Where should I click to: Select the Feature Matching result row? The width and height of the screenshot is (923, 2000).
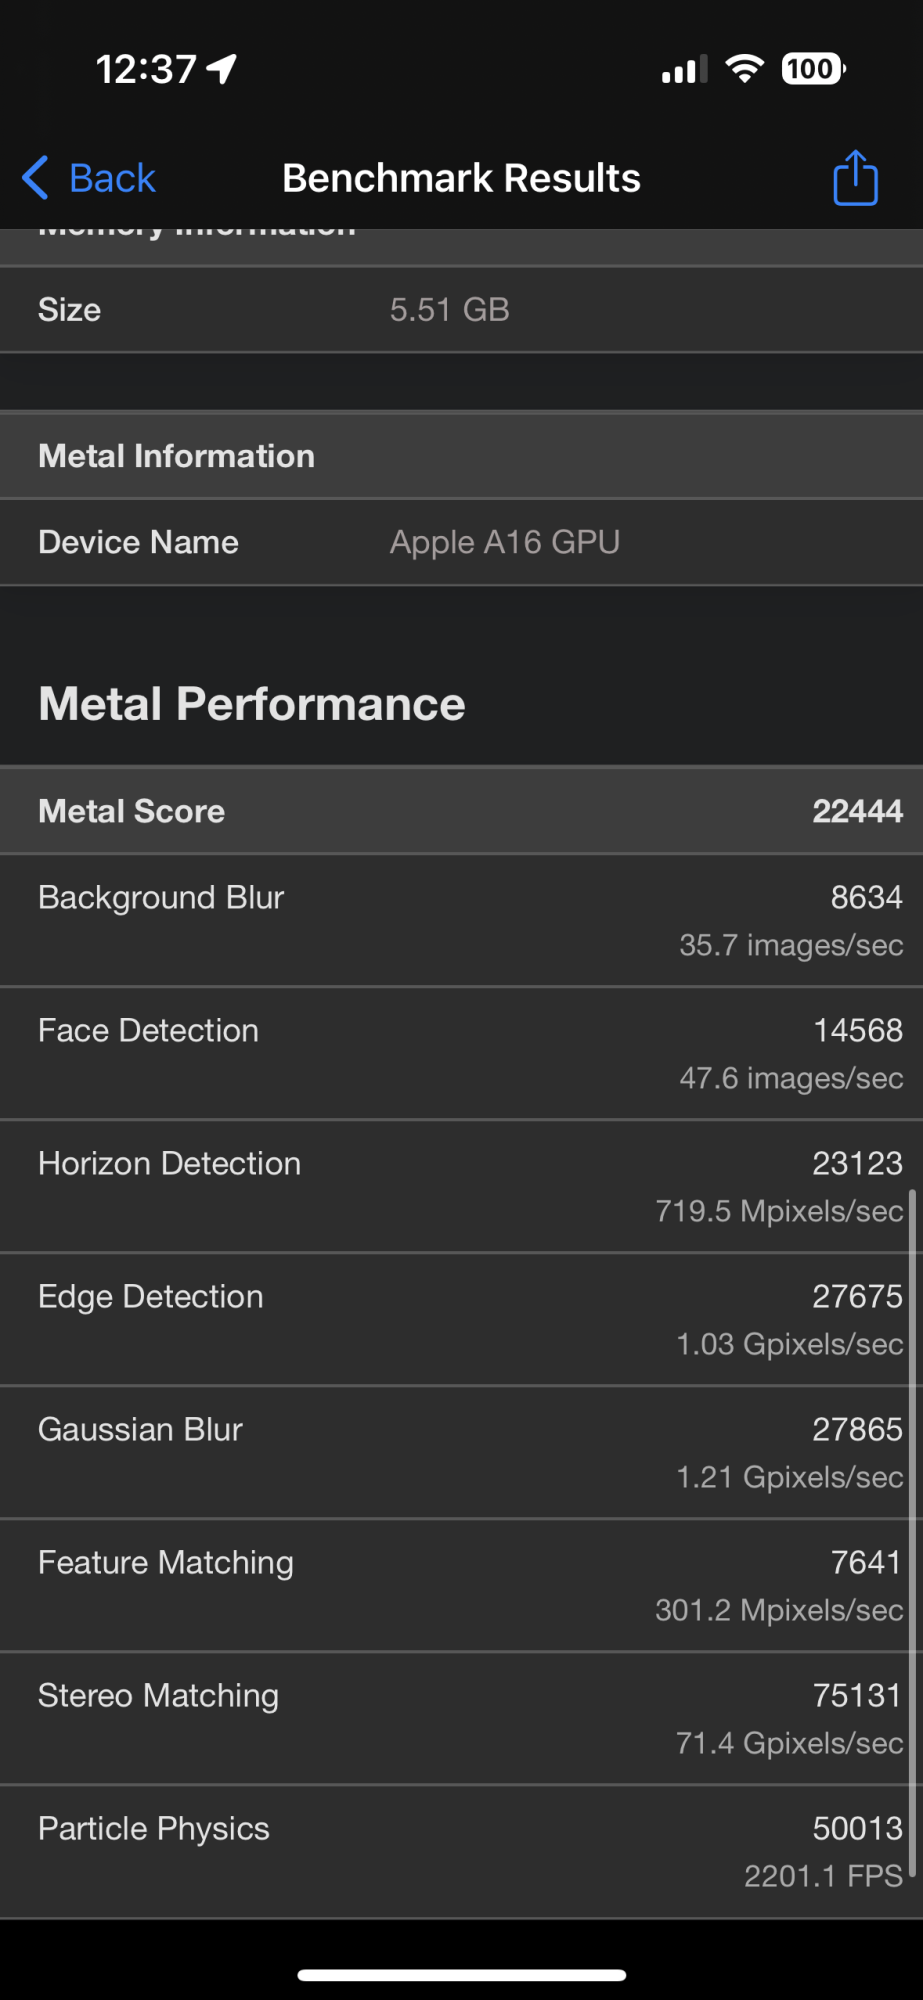pos(461,1585)
